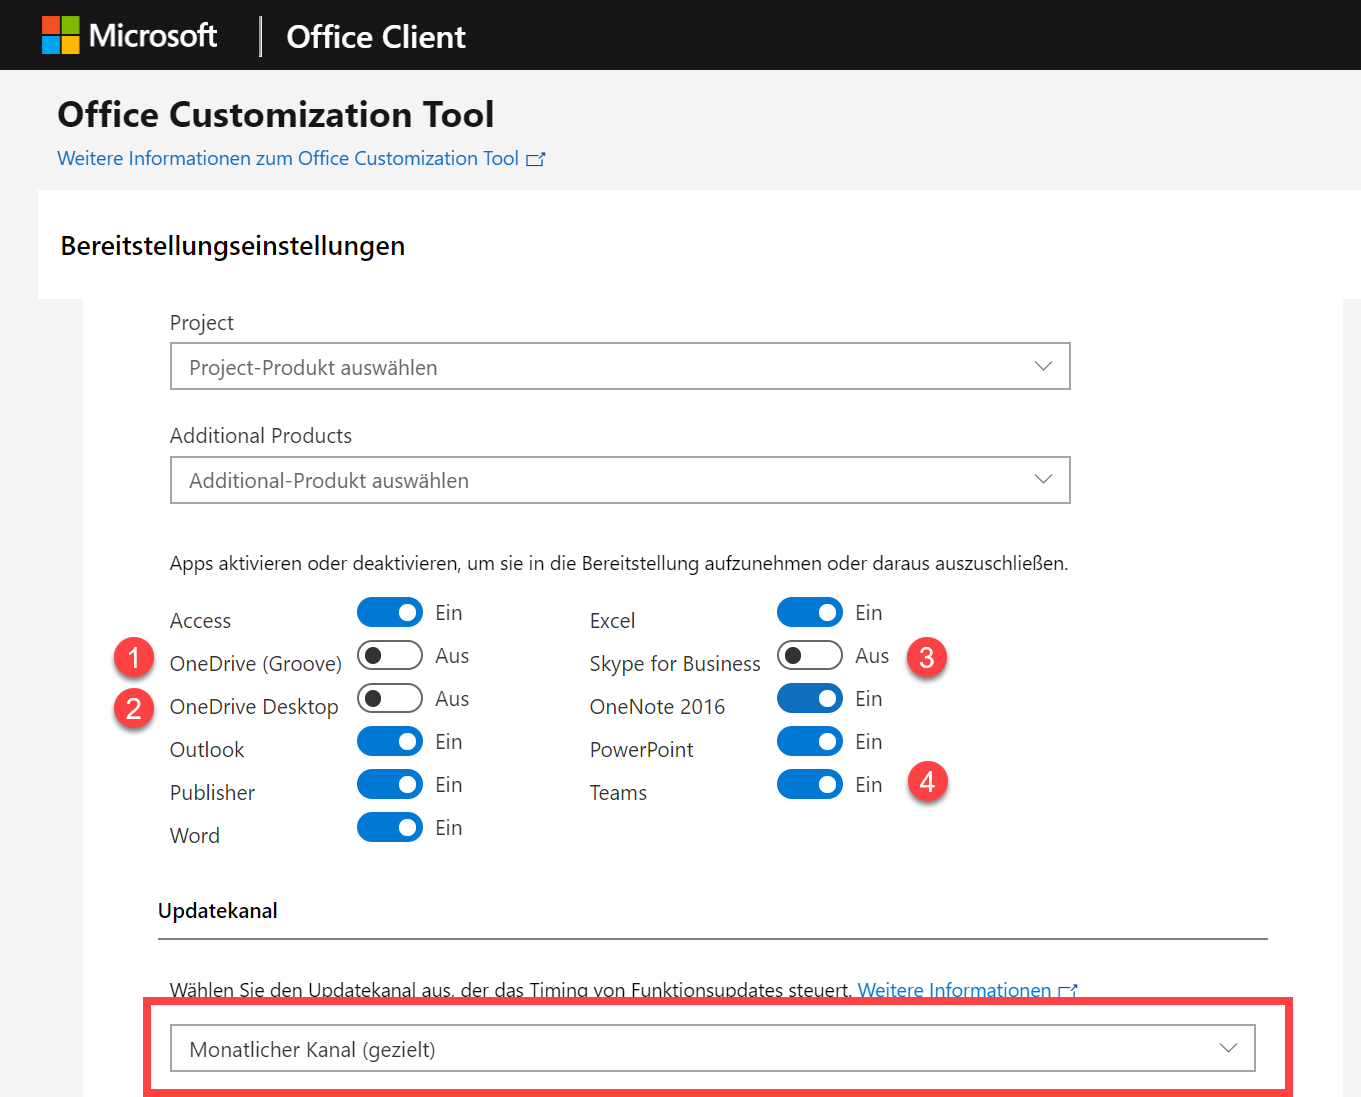Viewport: 1361px width, 1097px height.
Task: Click the OneDrive Desktop label
Action: point(254,707)
